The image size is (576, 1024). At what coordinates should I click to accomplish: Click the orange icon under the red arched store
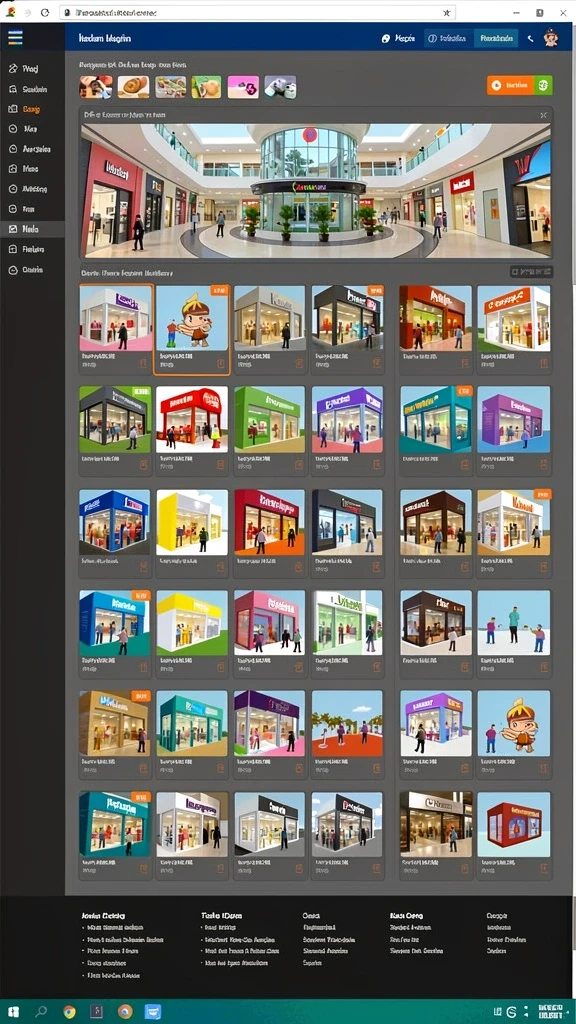tap(220, 464)
